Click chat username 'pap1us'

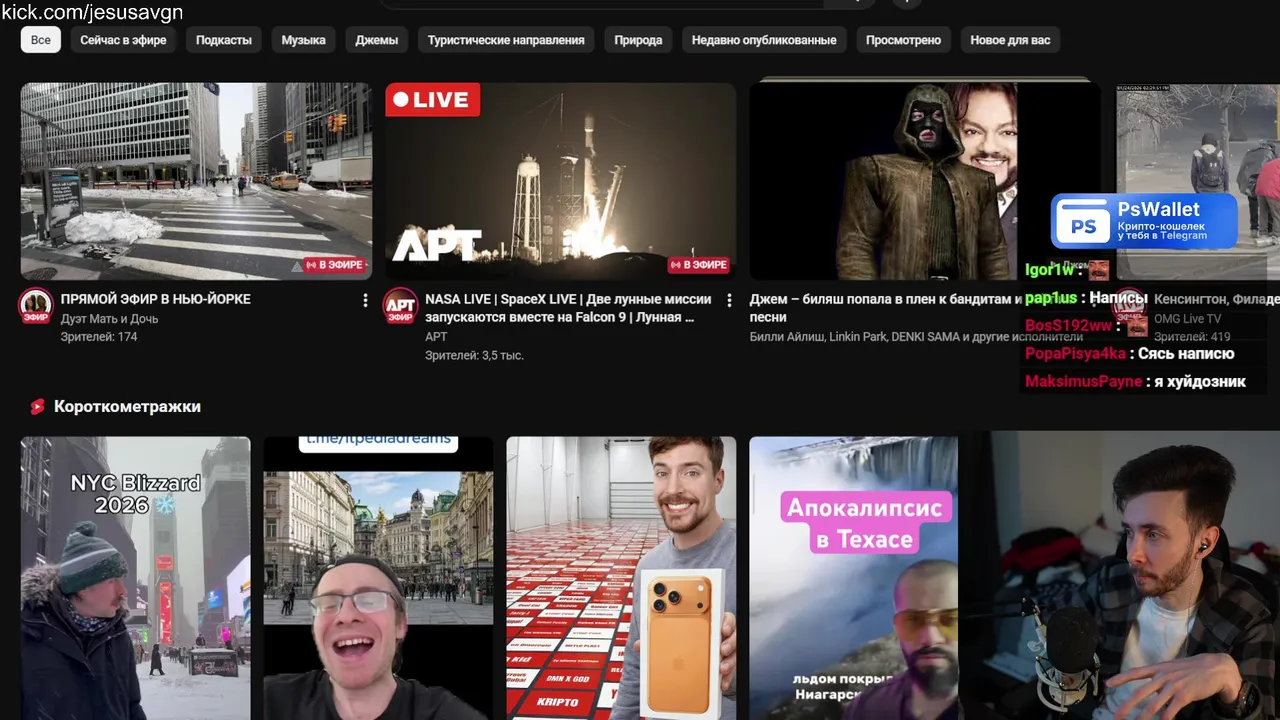(x=1051, y=298)
